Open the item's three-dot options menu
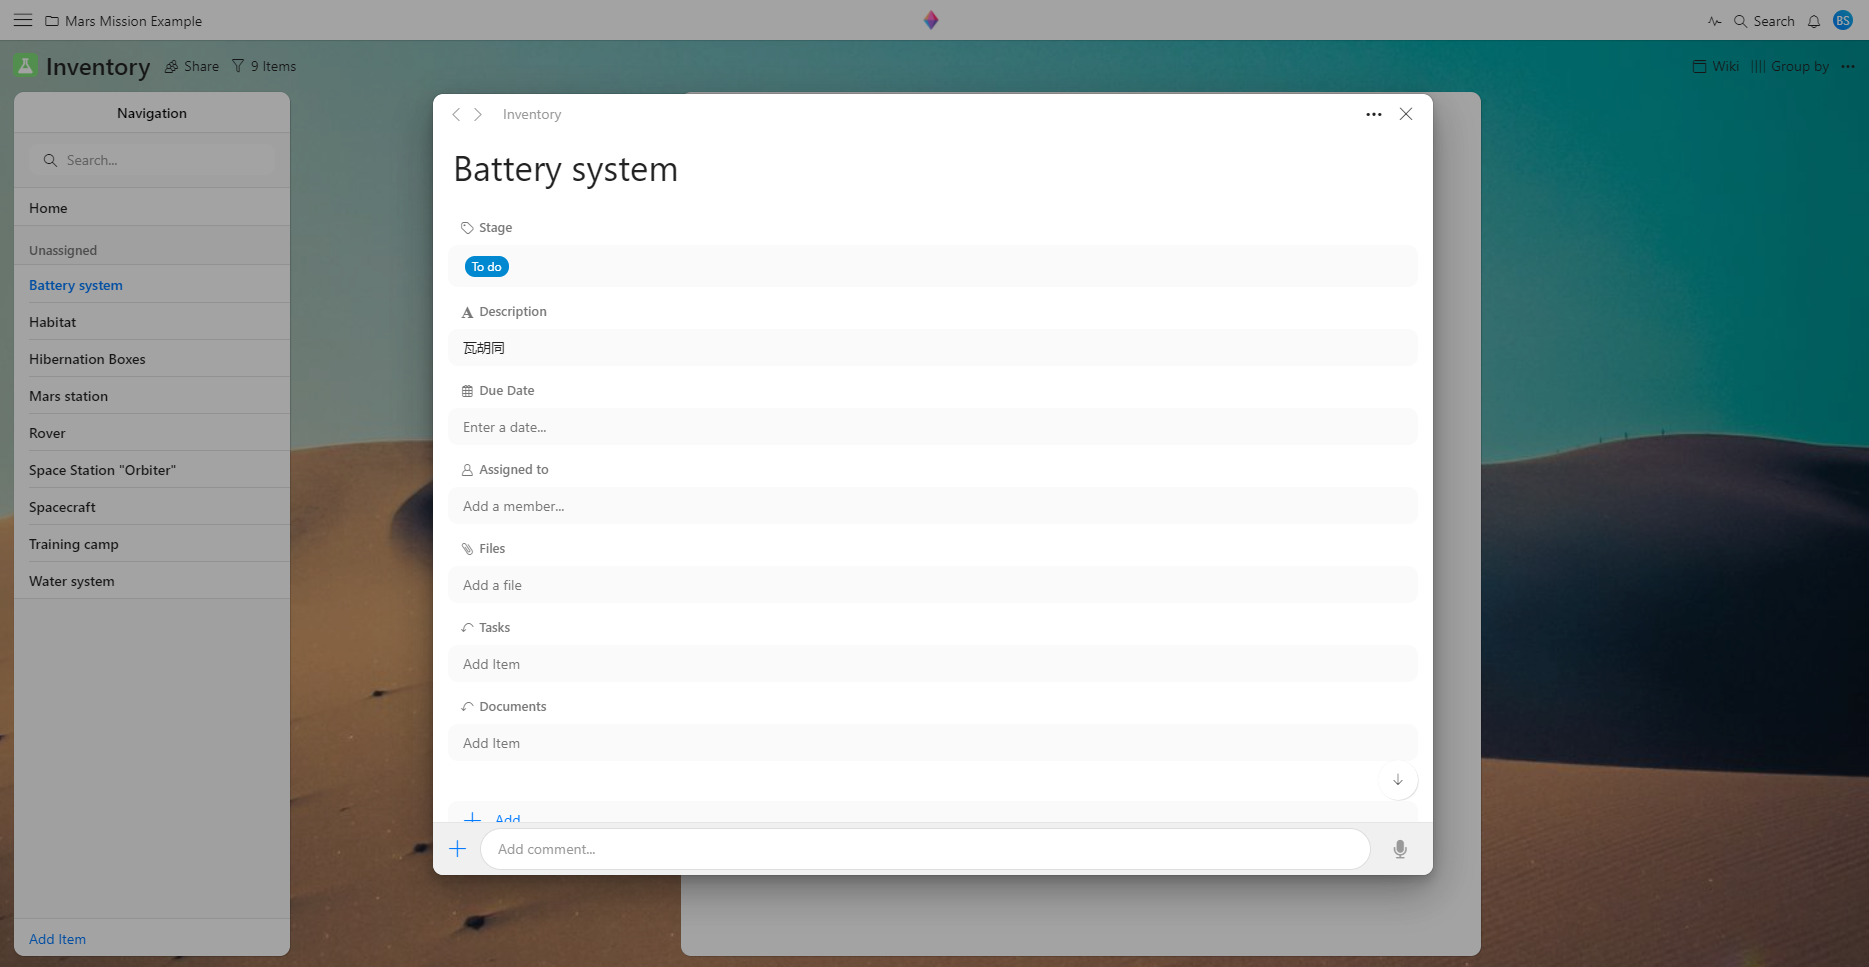The width and height of the screenshot is (1869, 967). point(1374,115)
